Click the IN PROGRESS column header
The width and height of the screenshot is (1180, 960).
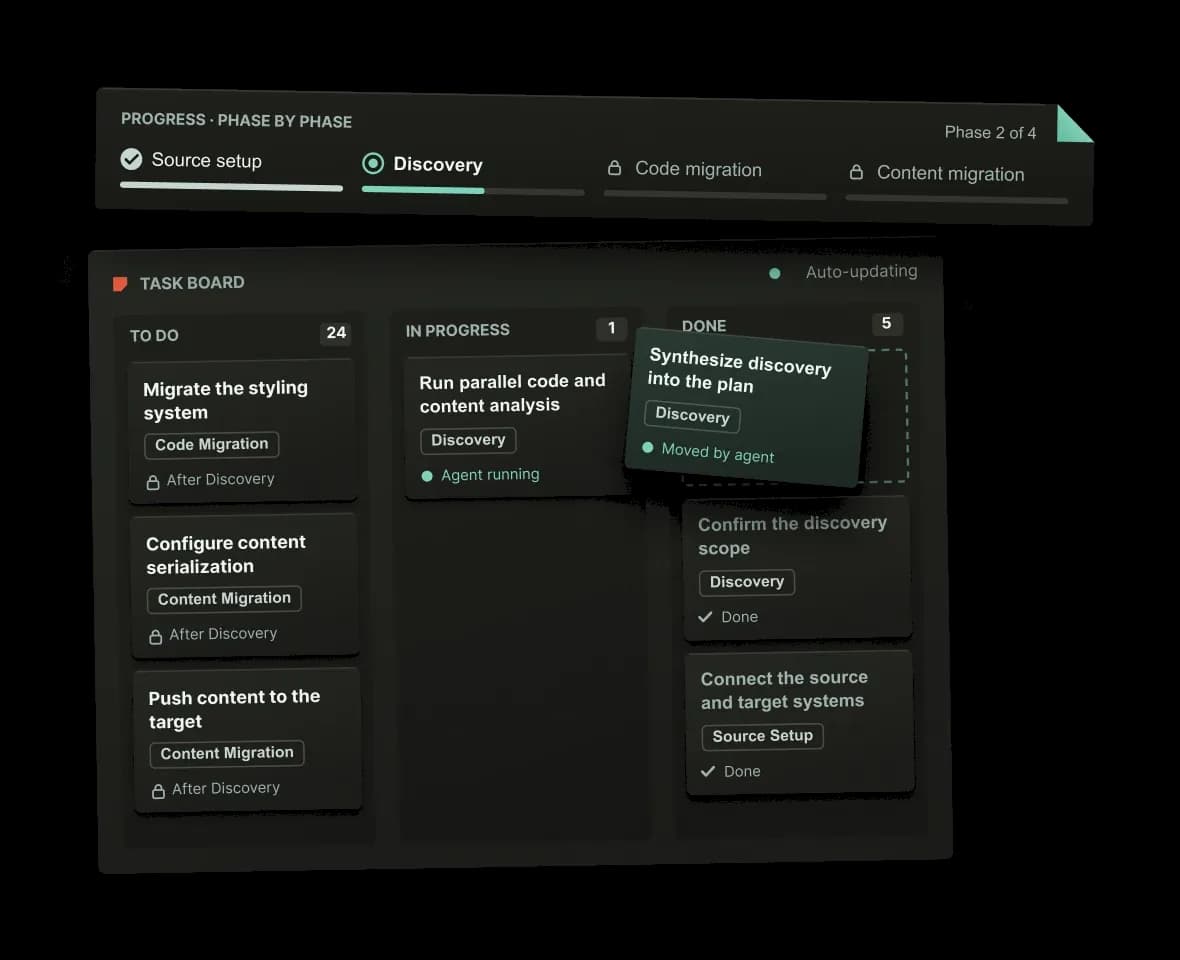click(x=458, y=330)
